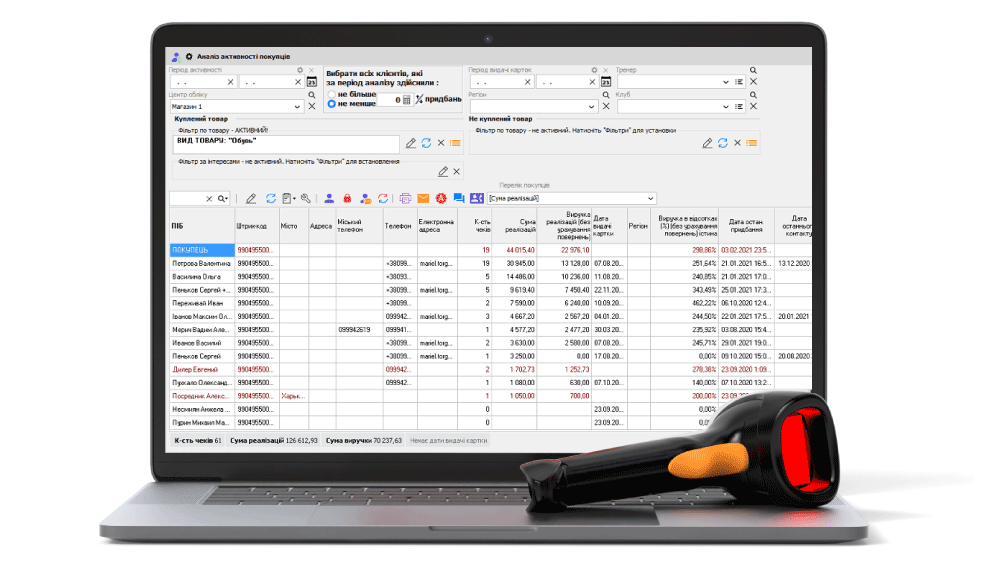Open the "Сума реалізації" dropdown
The width and height of the screenshot is (1000, 570).
[651, 198]
